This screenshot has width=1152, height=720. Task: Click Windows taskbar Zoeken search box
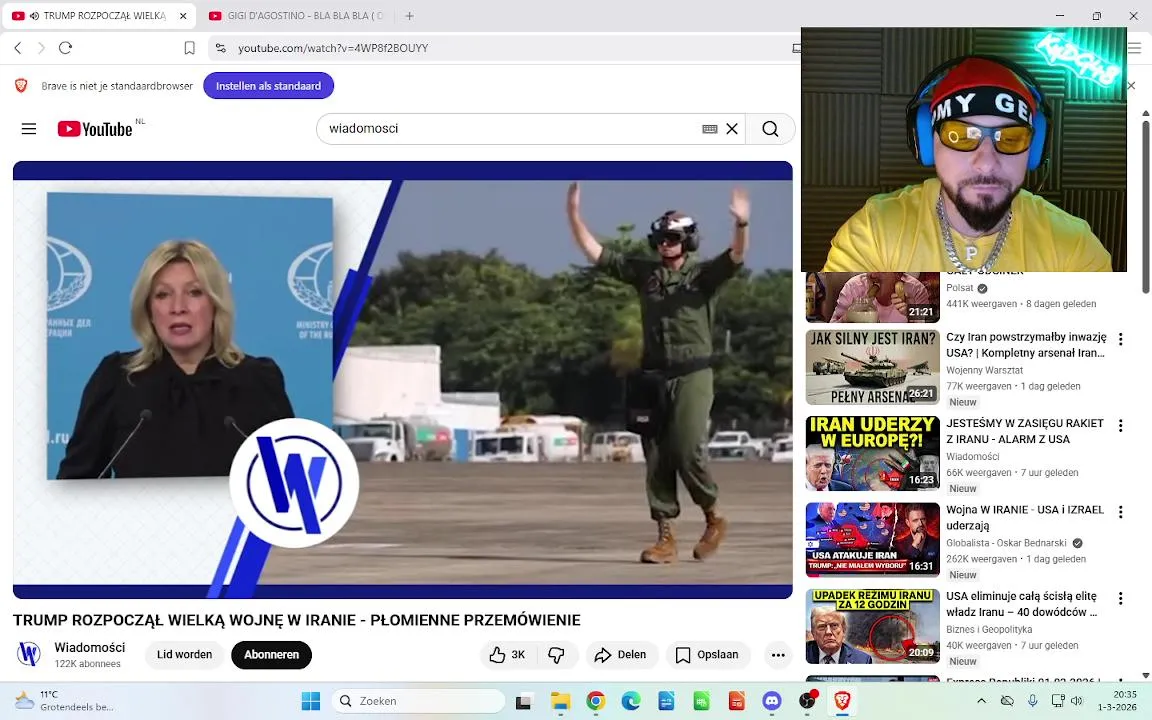(x=418, y=701)
